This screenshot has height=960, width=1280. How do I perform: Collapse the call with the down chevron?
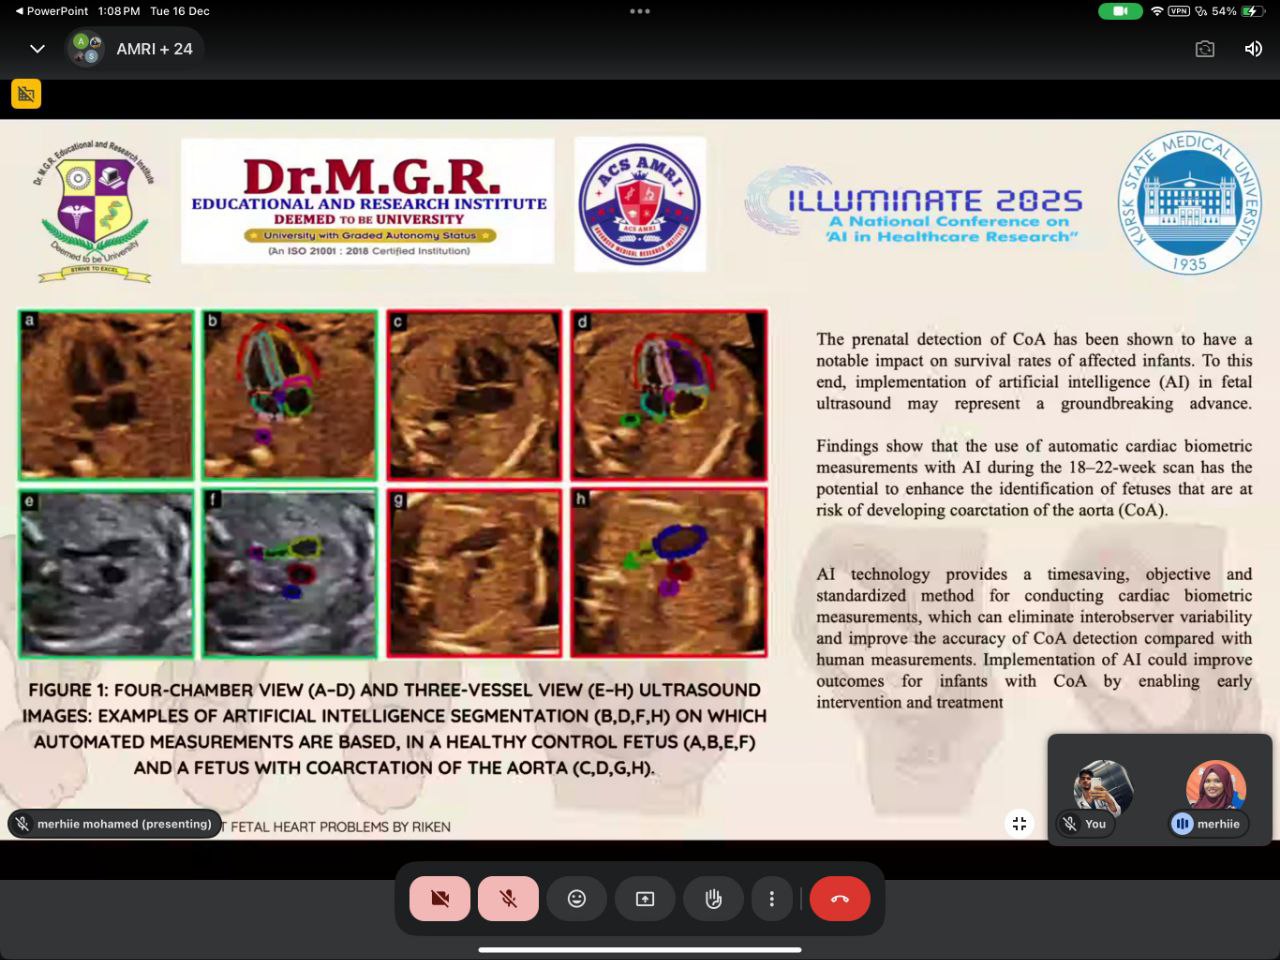coord(37,49)
